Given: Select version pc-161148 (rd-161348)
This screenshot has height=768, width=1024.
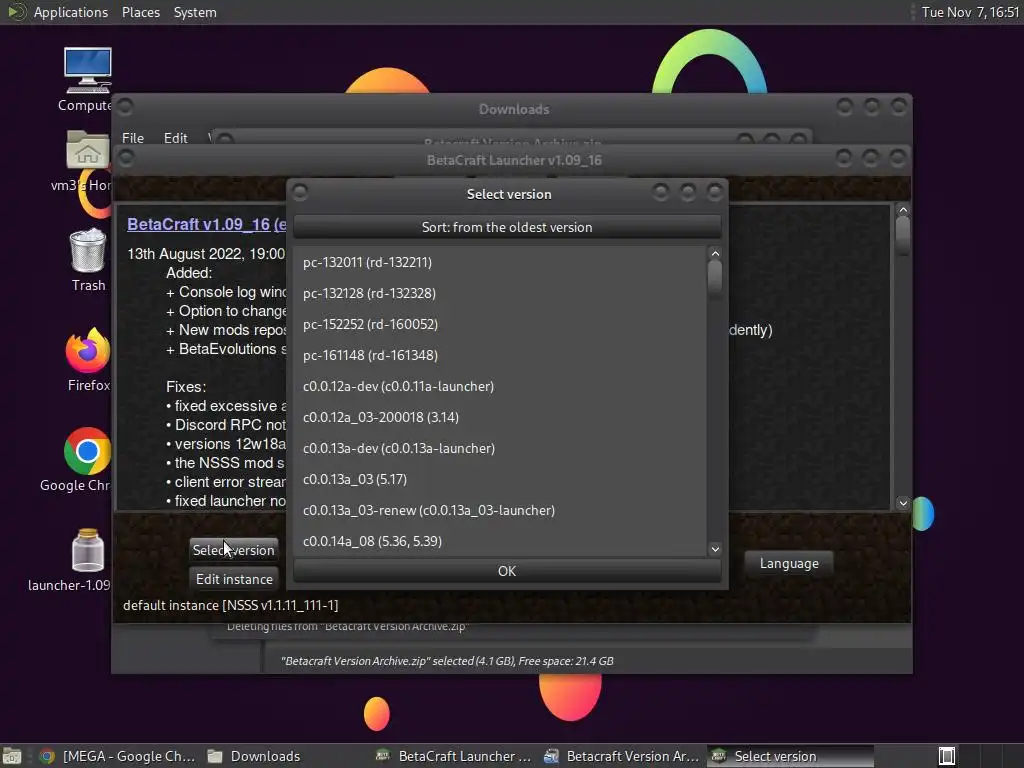Looking at the screenshot, I should coord(500,355).
